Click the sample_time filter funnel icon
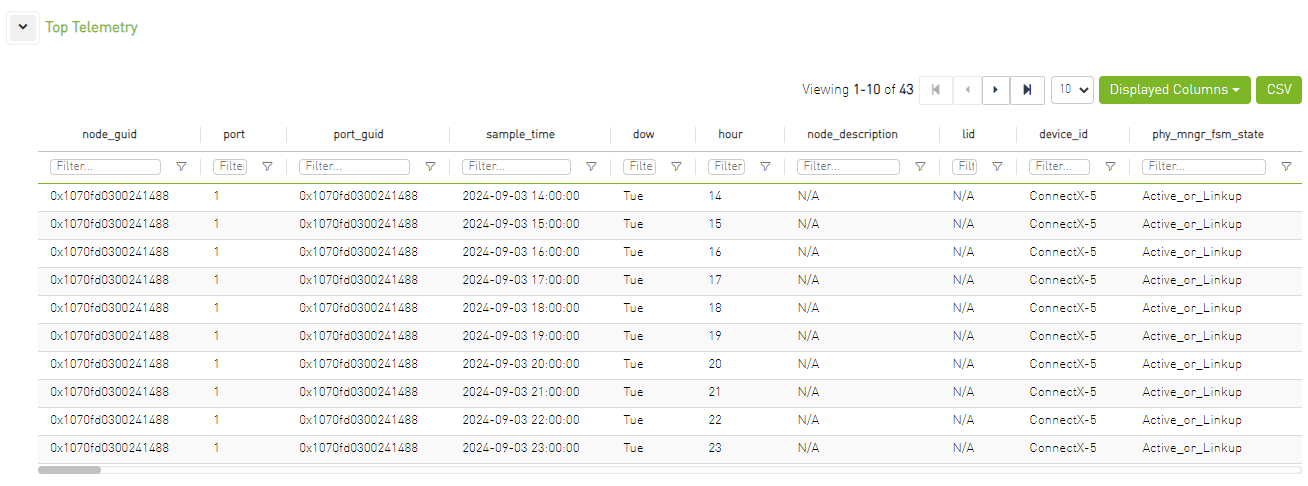The image size is (1308, 486). click(591, 167)
